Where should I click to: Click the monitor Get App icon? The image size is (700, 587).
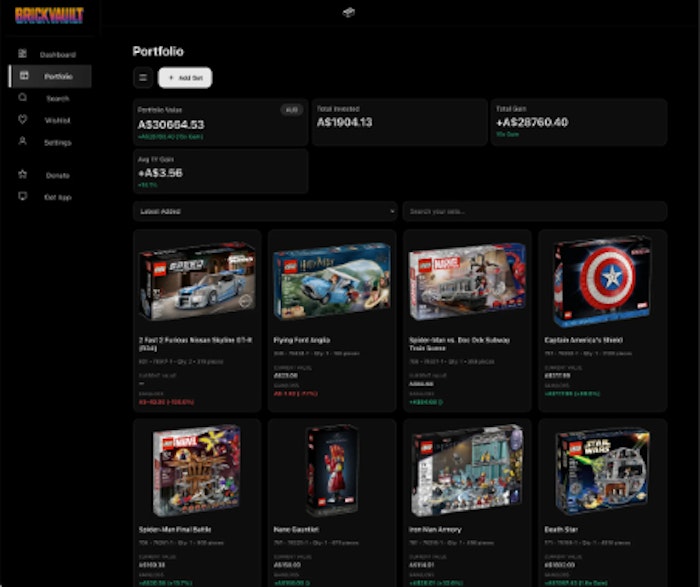point(22,196)
